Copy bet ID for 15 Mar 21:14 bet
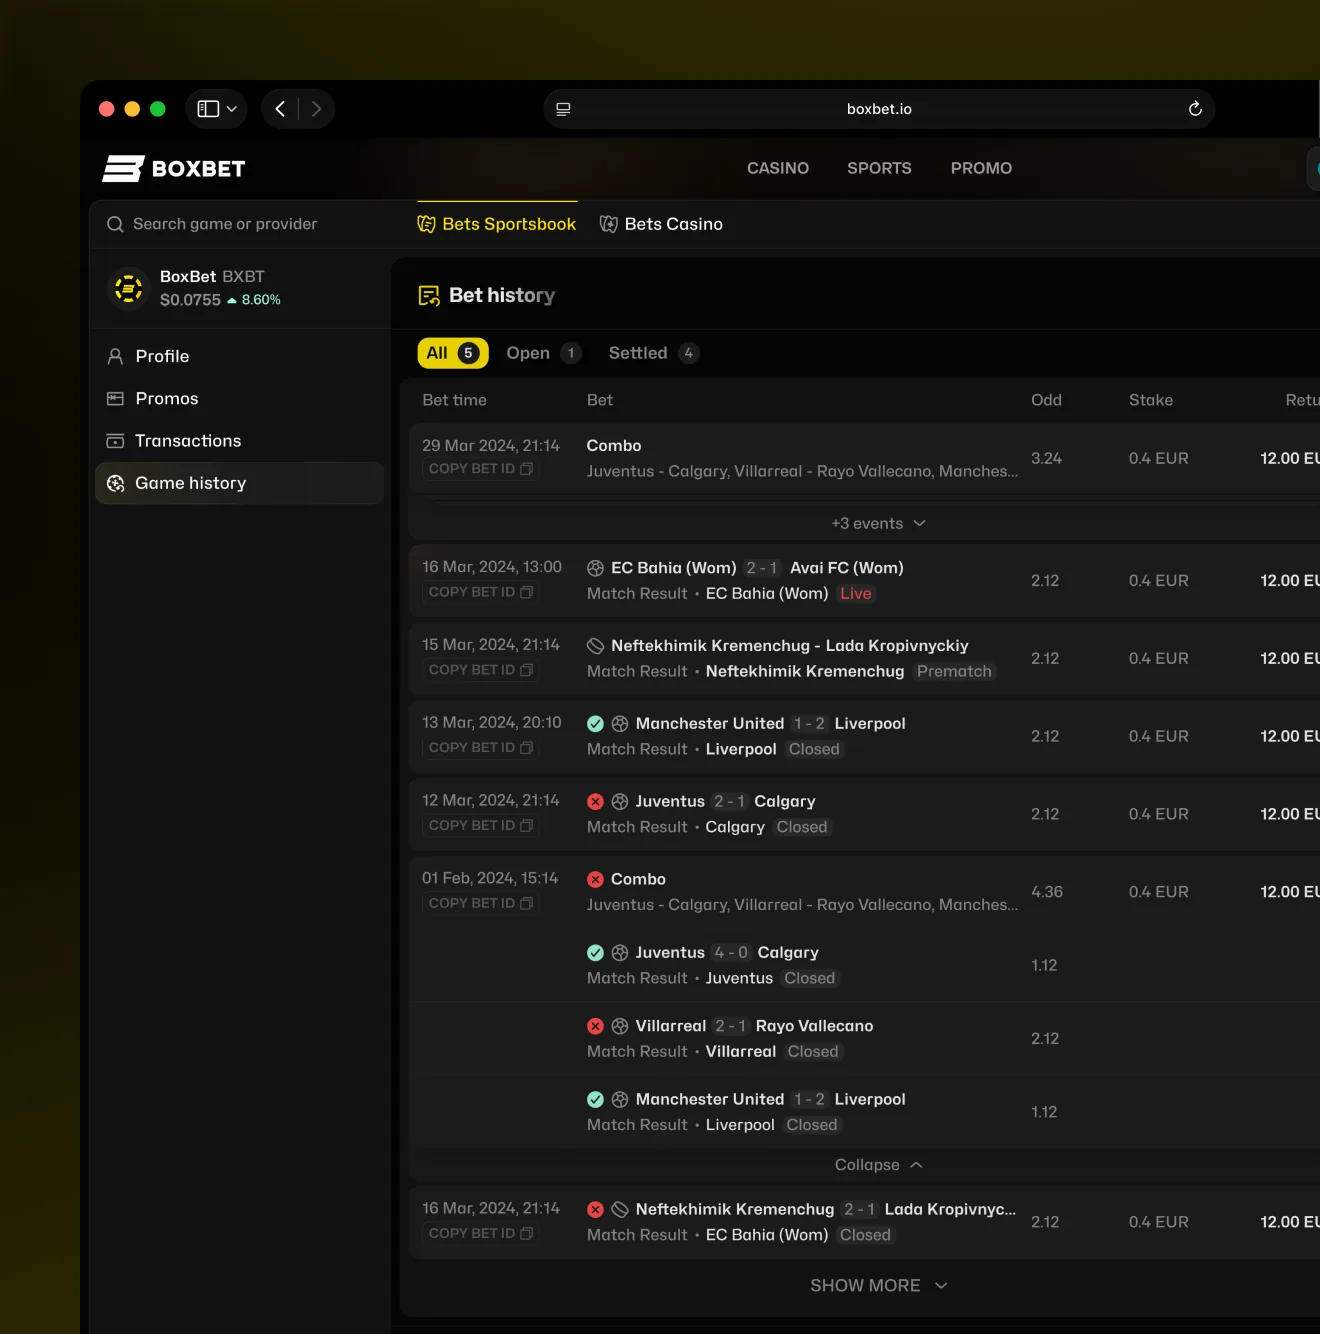The height and width of the screenshot is (1334, 1320). click(x=481, y=670)
